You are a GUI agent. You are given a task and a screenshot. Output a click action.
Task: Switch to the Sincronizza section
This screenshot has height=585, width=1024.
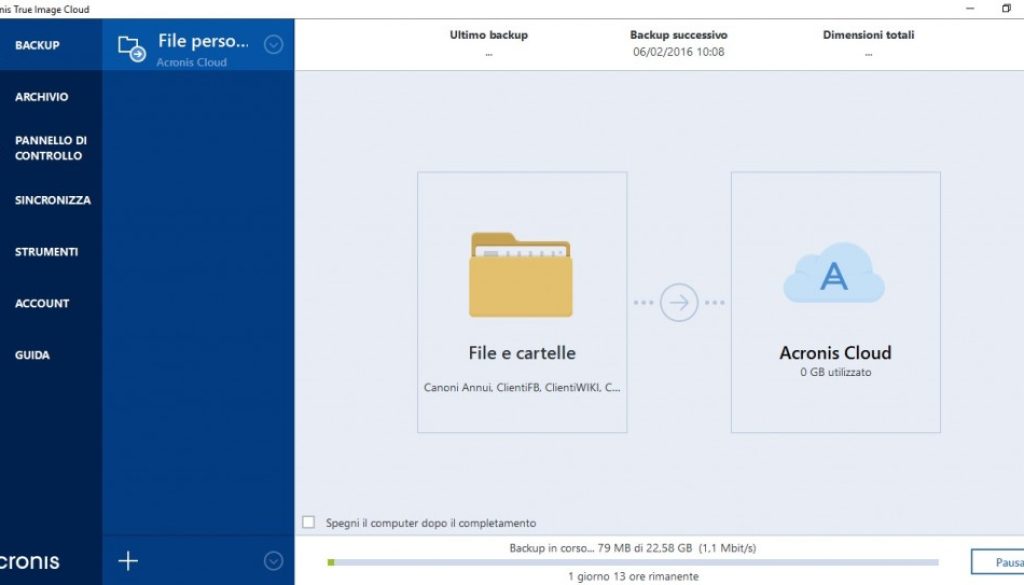52,200
